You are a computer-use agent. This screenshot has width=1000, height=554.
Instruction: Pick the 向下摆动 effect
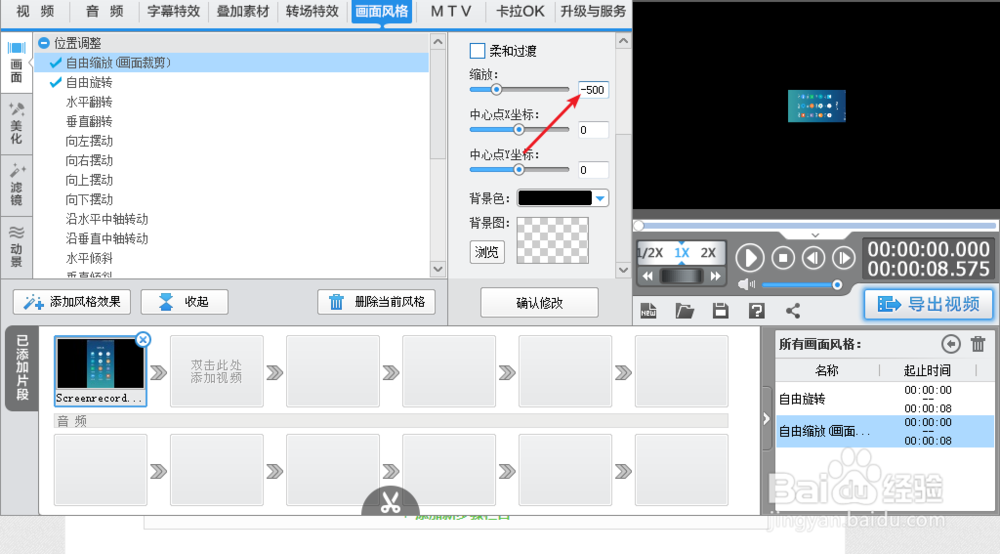coord(89,200)
